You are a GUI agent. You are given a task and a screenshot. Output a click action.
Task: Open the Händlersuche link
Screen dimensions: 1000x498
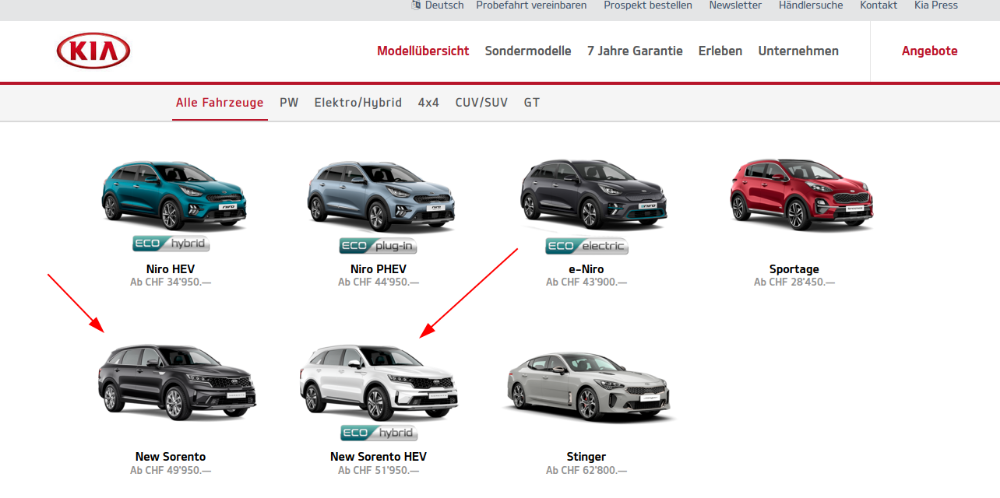tap(811, 5)
